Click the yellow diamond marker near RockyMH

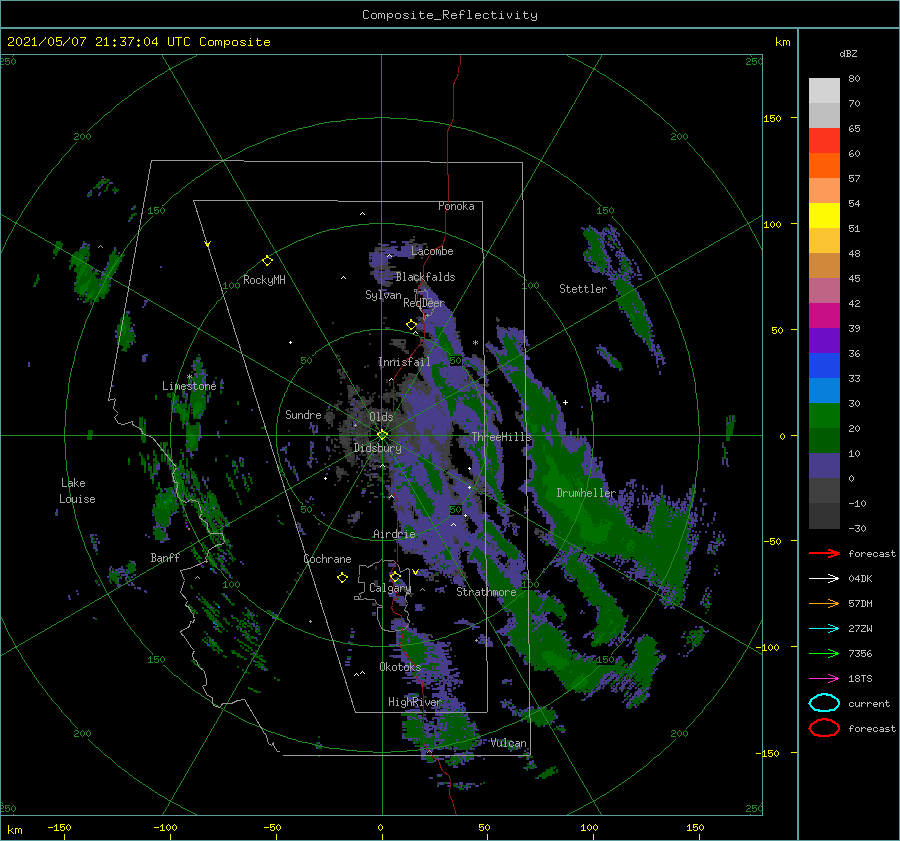(x=267, y=261)
